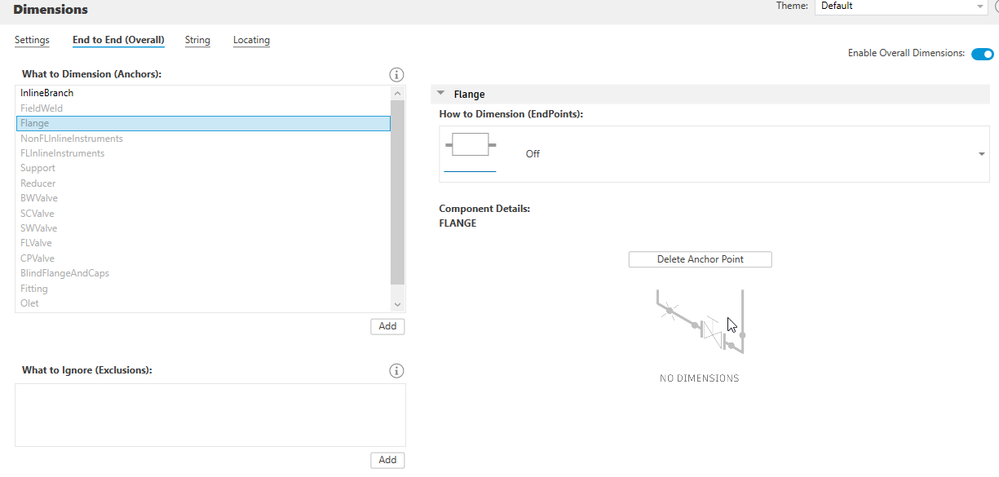Image resolution: width=999 pixels, height=477 pixels.
Task: Select Fitting in anchors list
Action: pyautogui.click(x=203, y=288)
